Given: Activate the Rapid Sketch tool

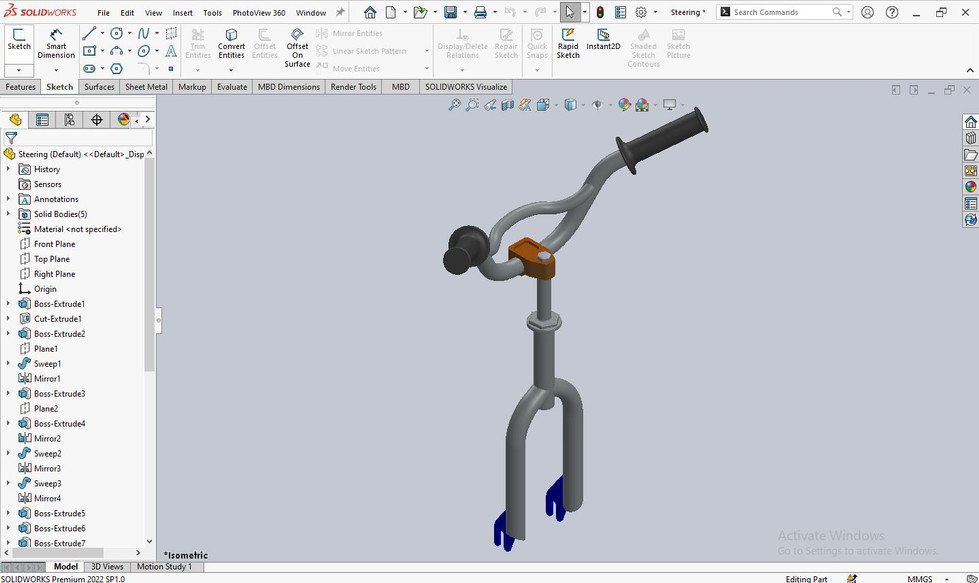Looking at the screenshot, I should point(568,43).
